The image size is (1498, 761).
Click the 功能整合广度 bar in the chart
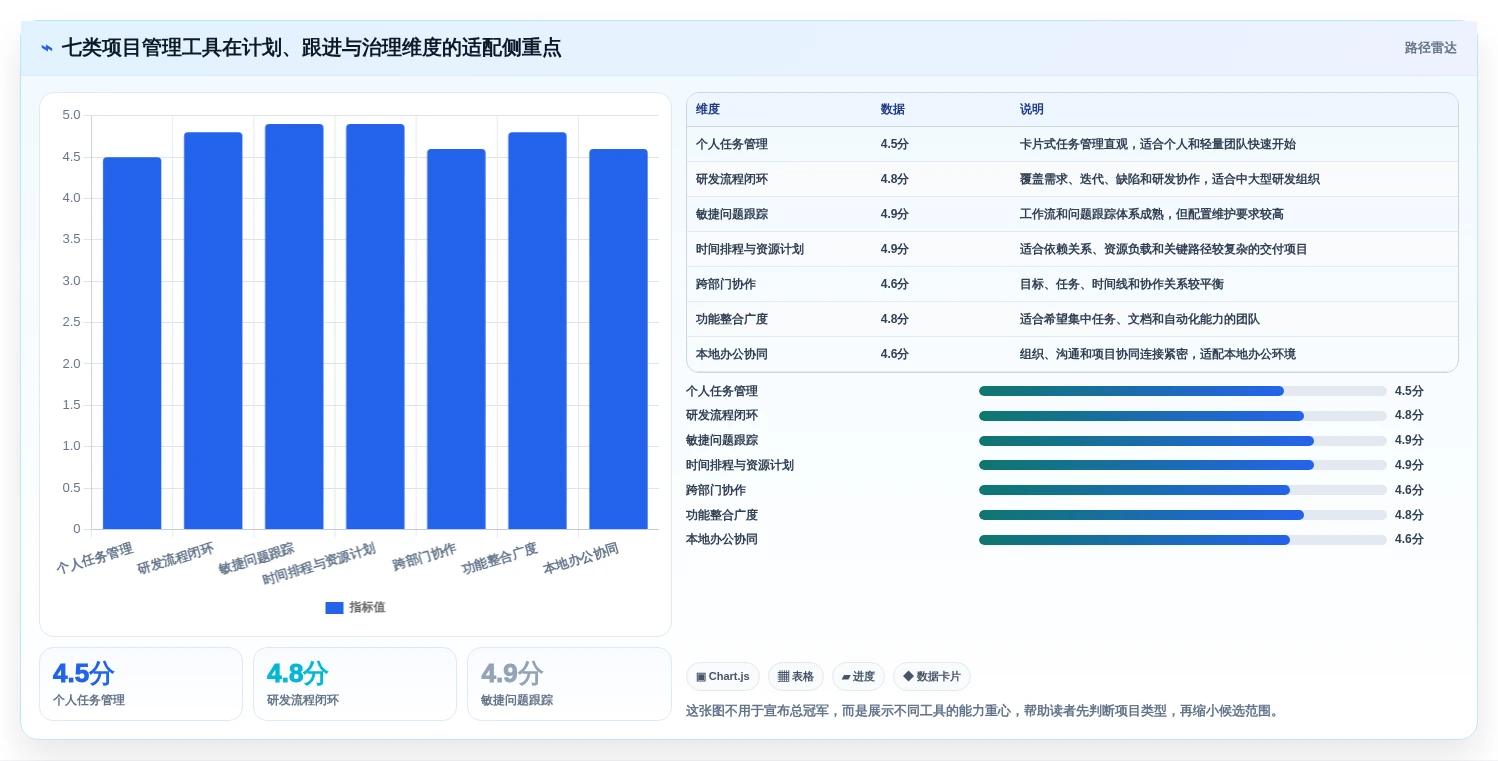pyautogui.click(x=537, y=331)
